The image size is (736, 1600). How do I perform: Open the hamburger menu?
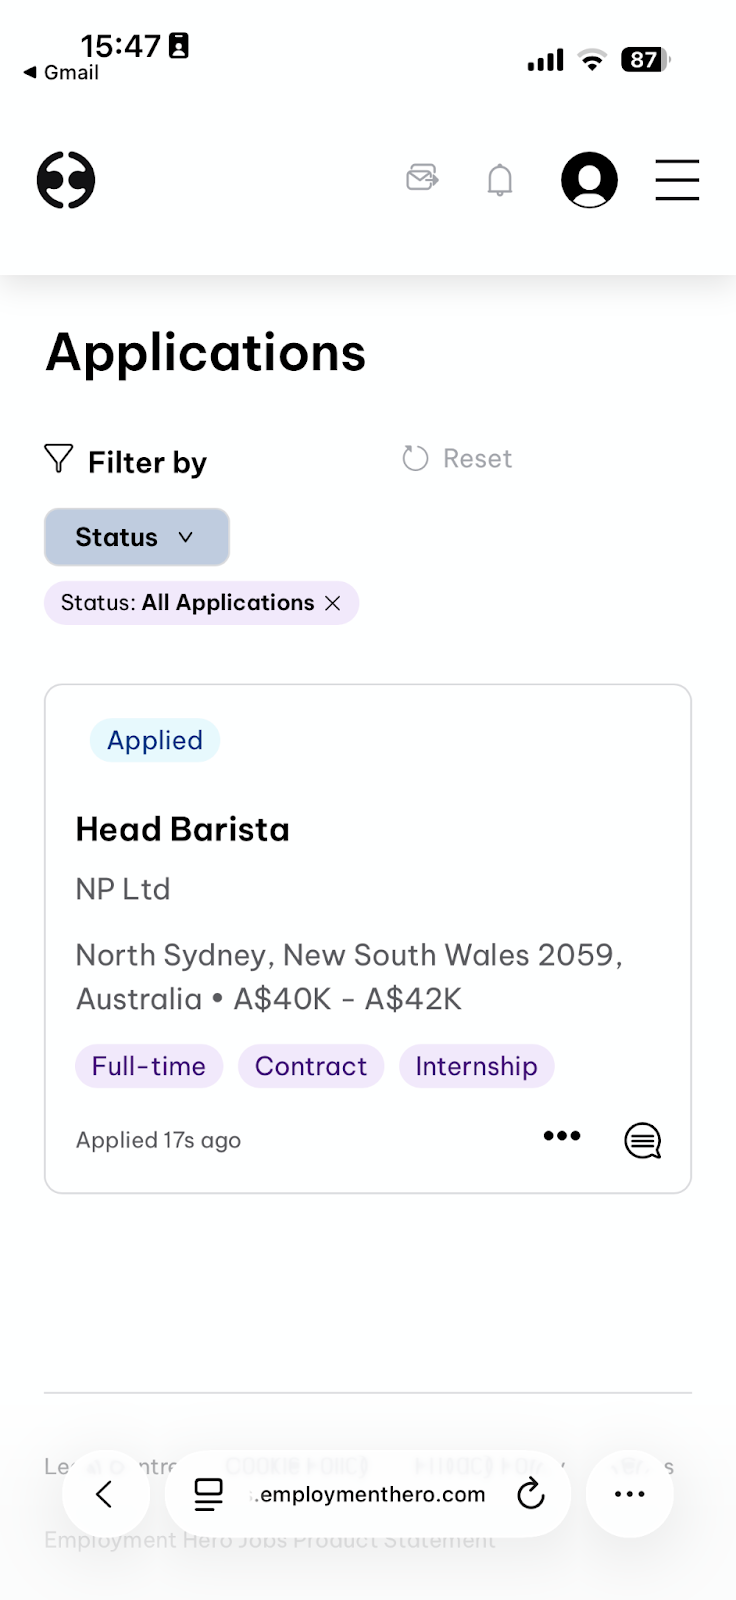pos(677,180)
